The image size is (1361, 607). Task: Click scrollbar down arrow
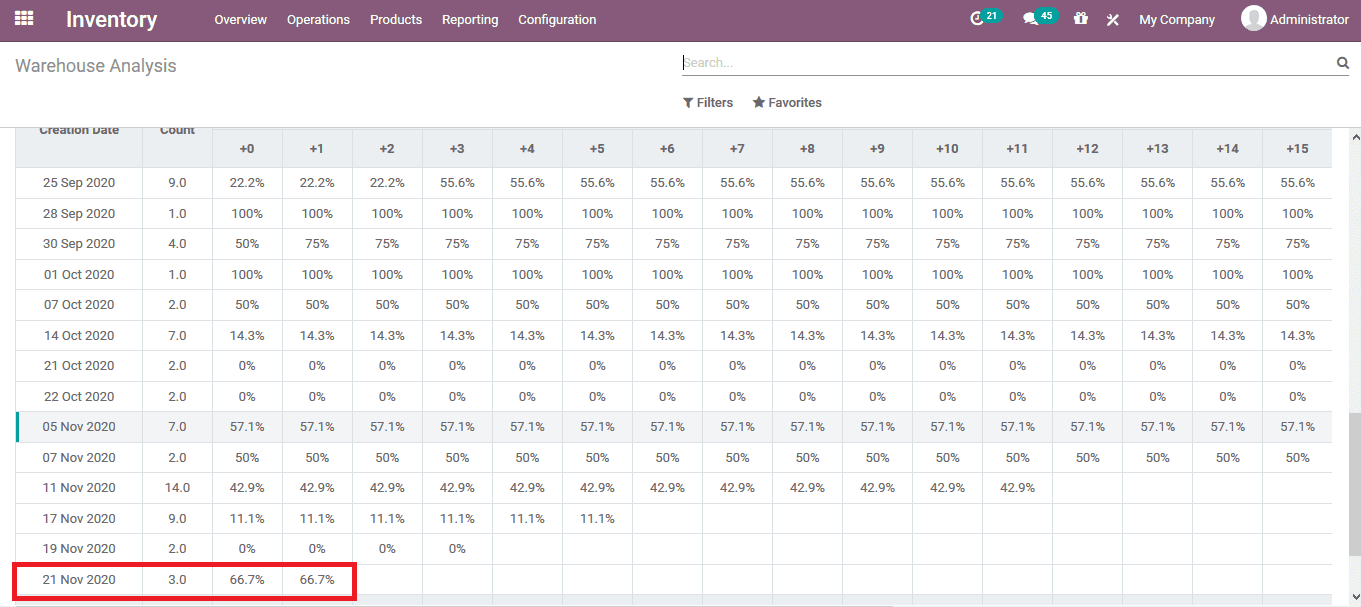(1355, 597)
